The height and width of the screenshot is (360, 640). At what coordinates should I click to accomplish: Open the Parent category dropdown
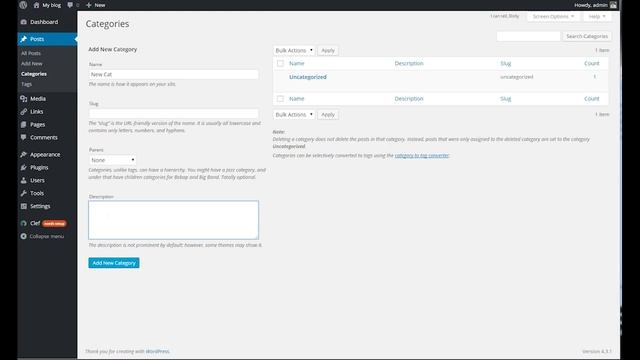pos(112,160)
